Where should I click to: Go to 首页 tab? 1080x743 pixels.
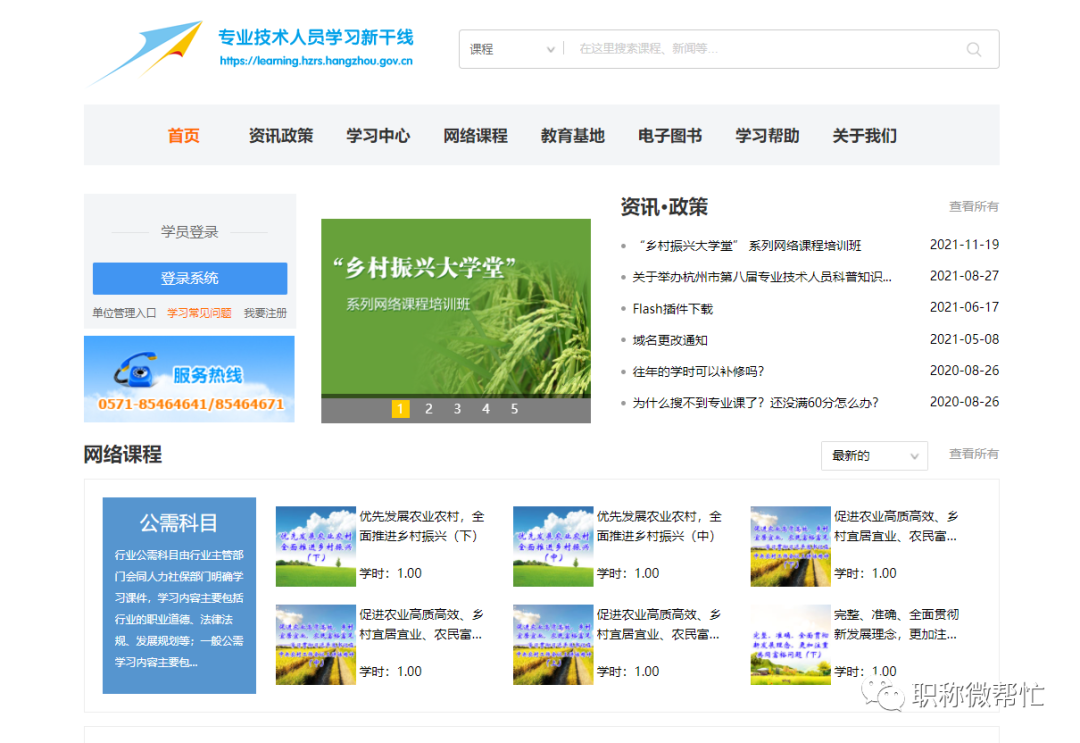tap(184, 136)
